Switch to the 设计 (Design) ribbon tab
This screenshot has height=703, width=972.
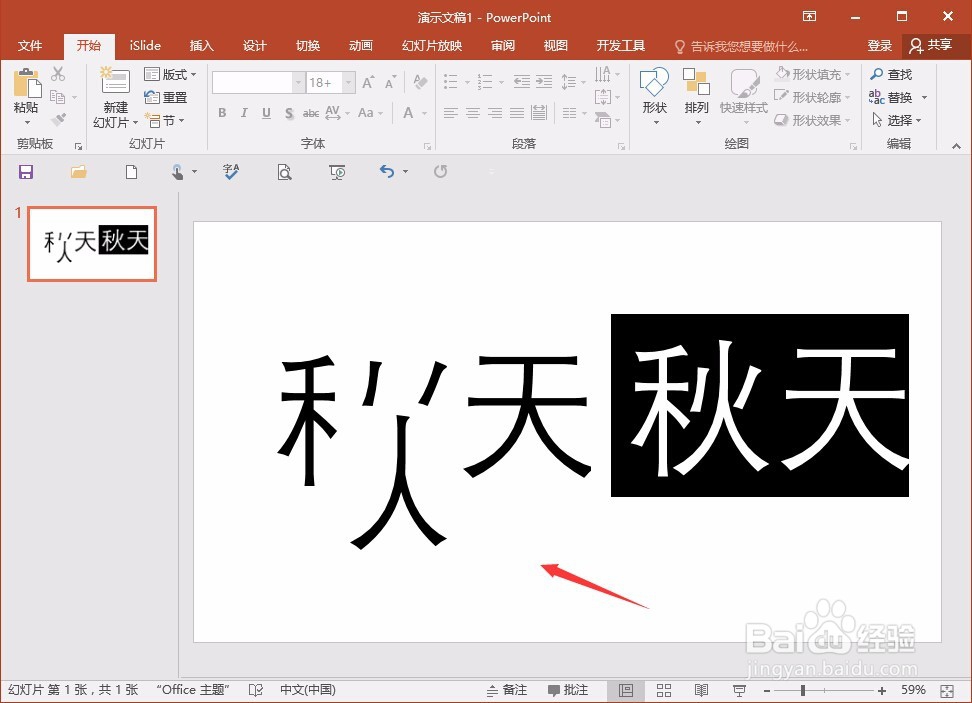pos(254,45)
